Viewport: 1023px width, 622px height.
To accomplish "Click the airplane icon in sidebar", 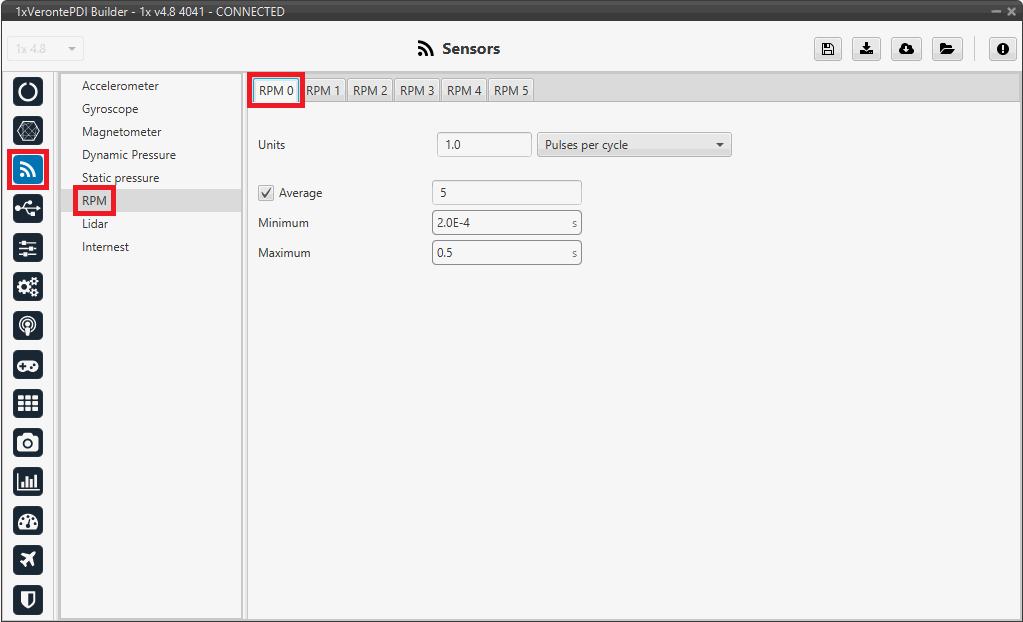I will 28,560.
